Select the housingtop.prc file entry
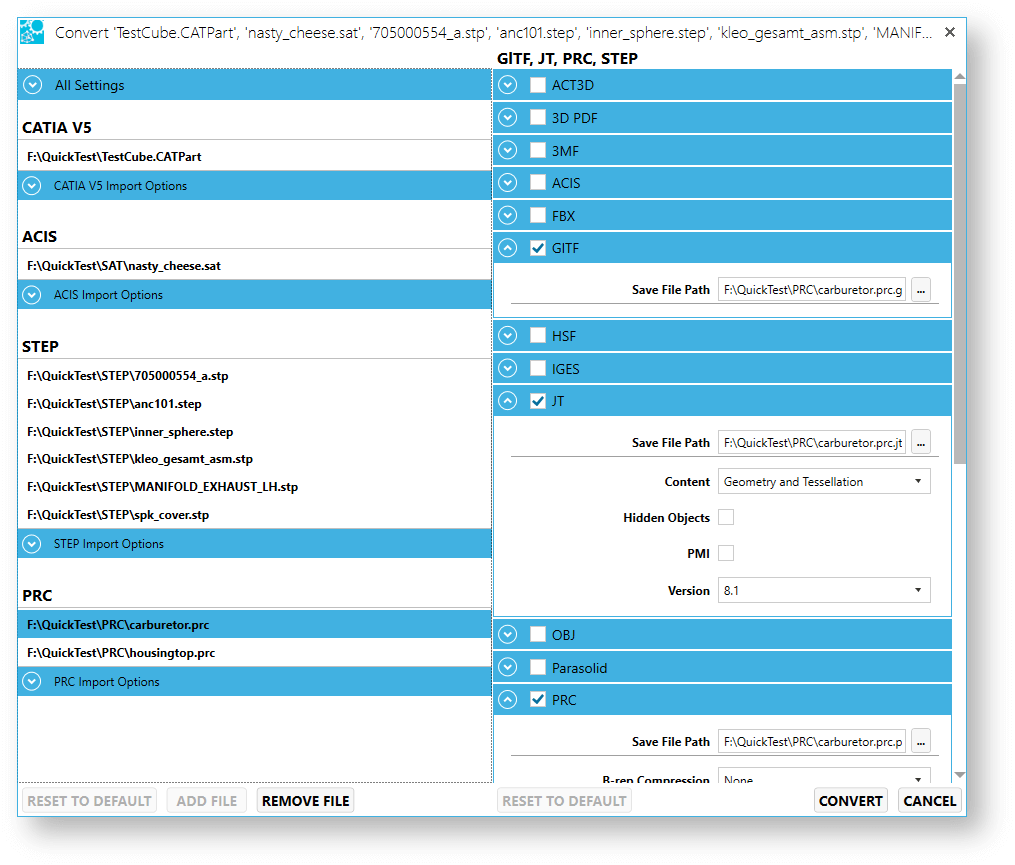Screen dimensions: 1015x865 coord(121,653)
